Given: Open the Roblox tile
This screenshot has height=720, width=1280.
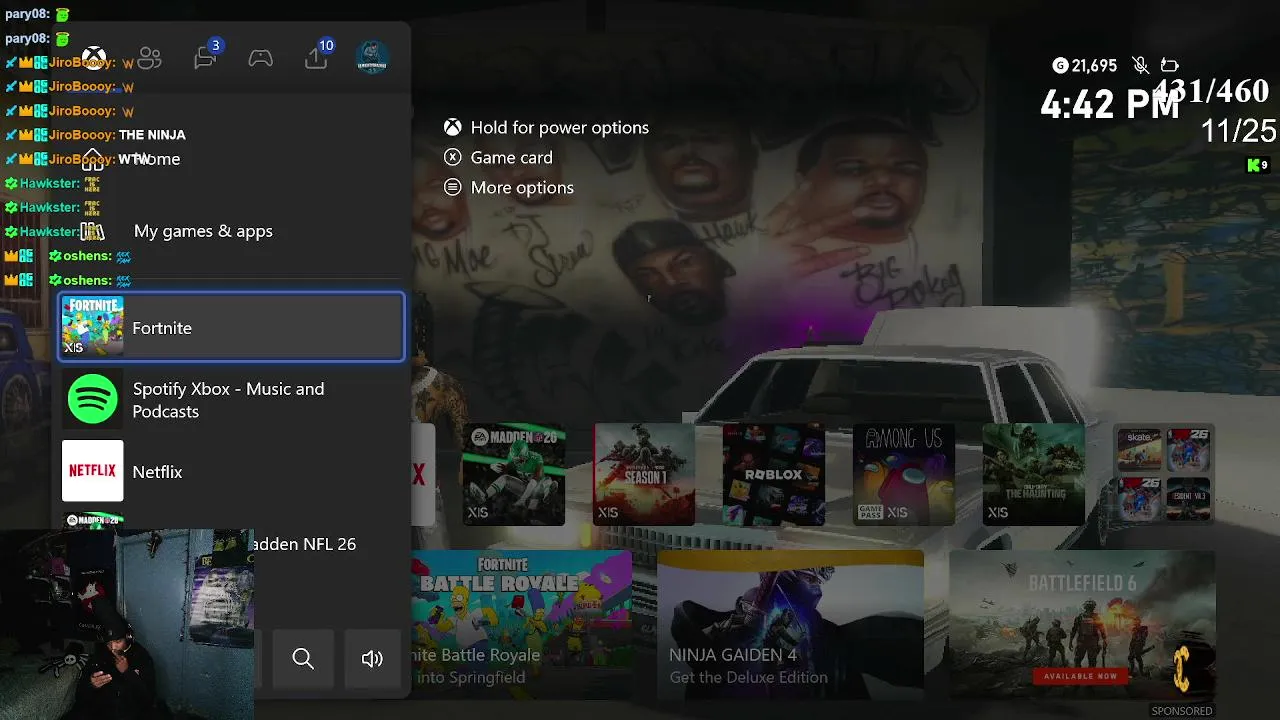Looking at the screenshot, I should click(x=774, y=474).
